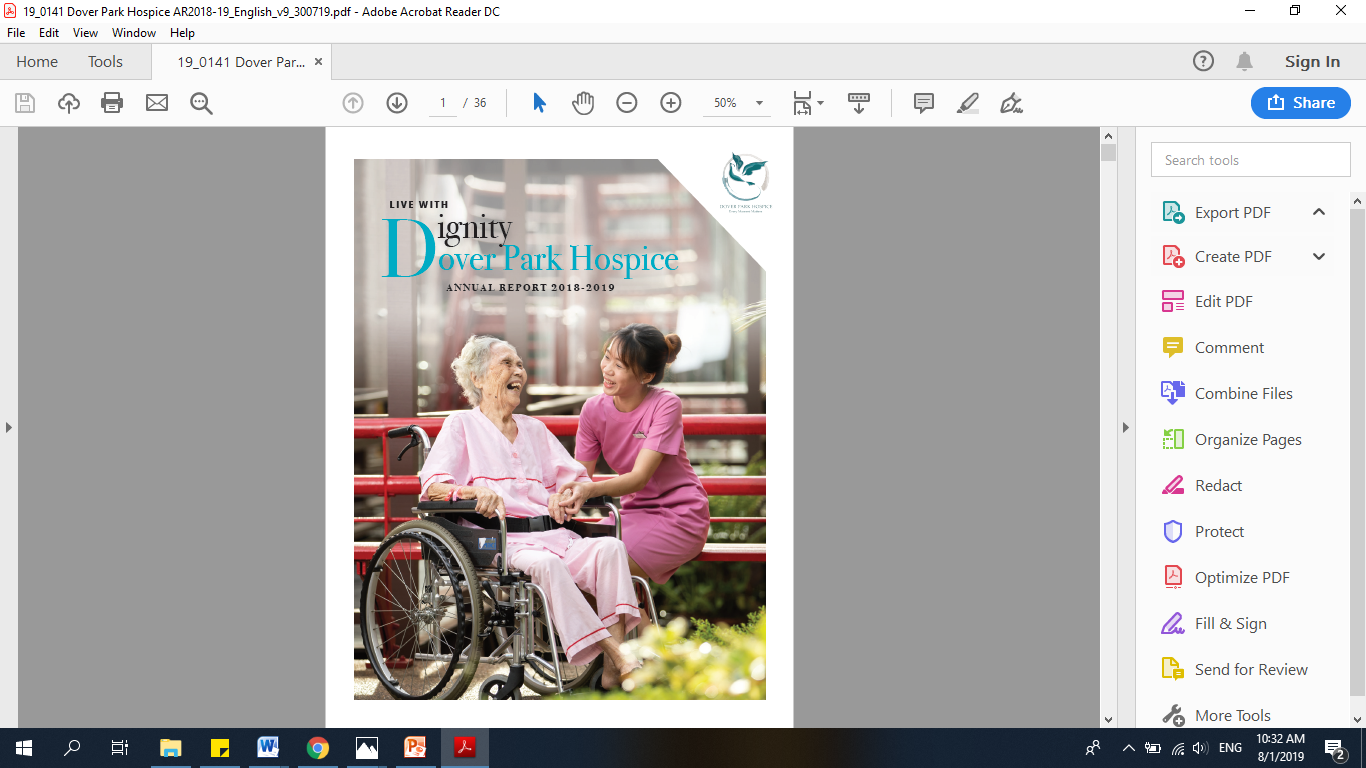Add a sticky note comment icon
The width and height of the screenshot is (1366, 768).
coord(924,103)
